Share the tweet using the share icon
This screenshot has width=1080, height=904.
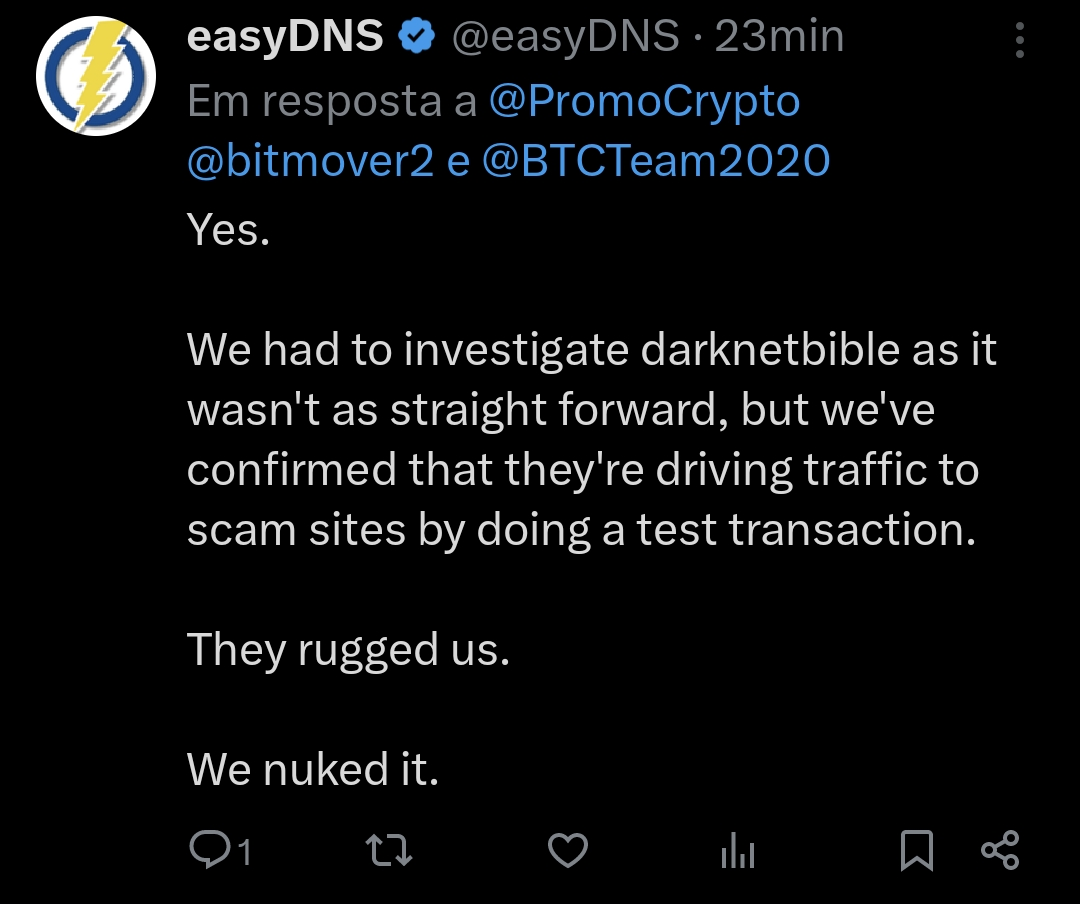(x=1000, y=850)
